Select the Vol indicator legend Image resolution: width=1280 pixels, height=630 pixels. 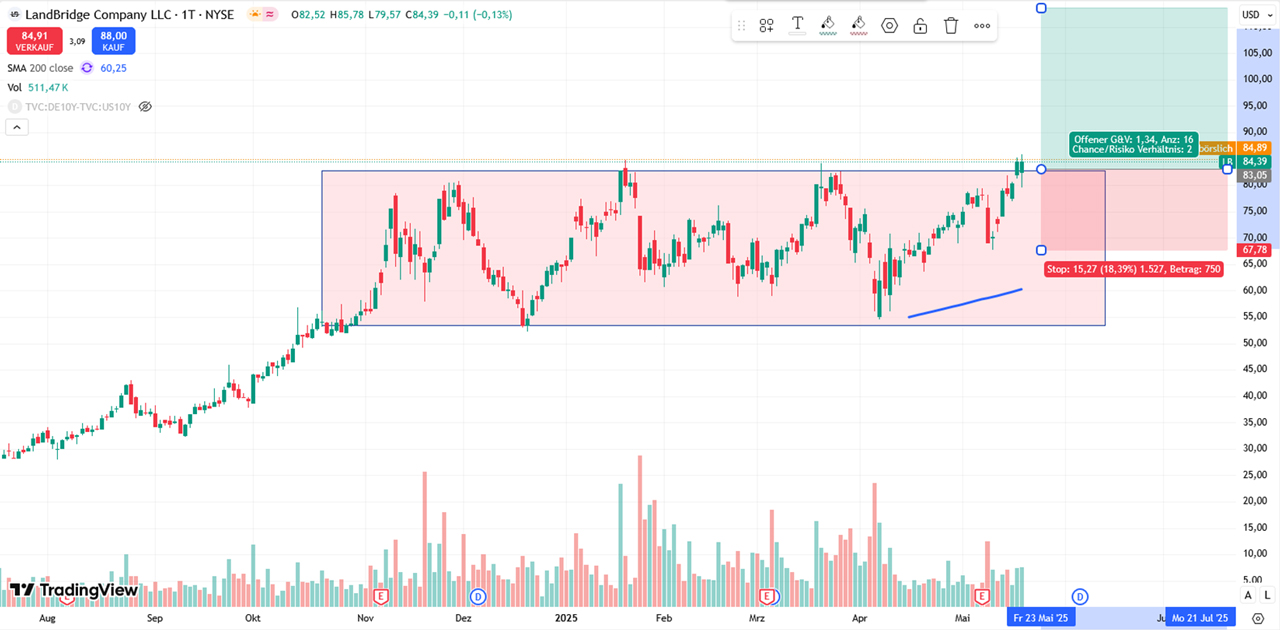tap(15, 88)
